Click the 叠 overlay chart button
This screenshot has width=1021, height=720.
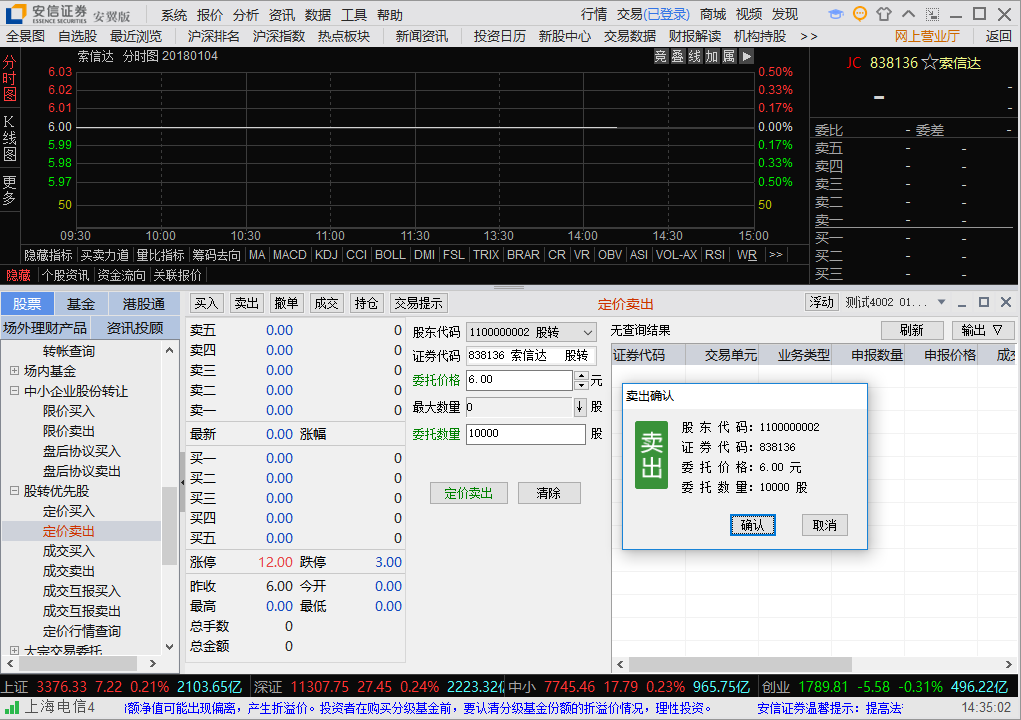point(677,57)
